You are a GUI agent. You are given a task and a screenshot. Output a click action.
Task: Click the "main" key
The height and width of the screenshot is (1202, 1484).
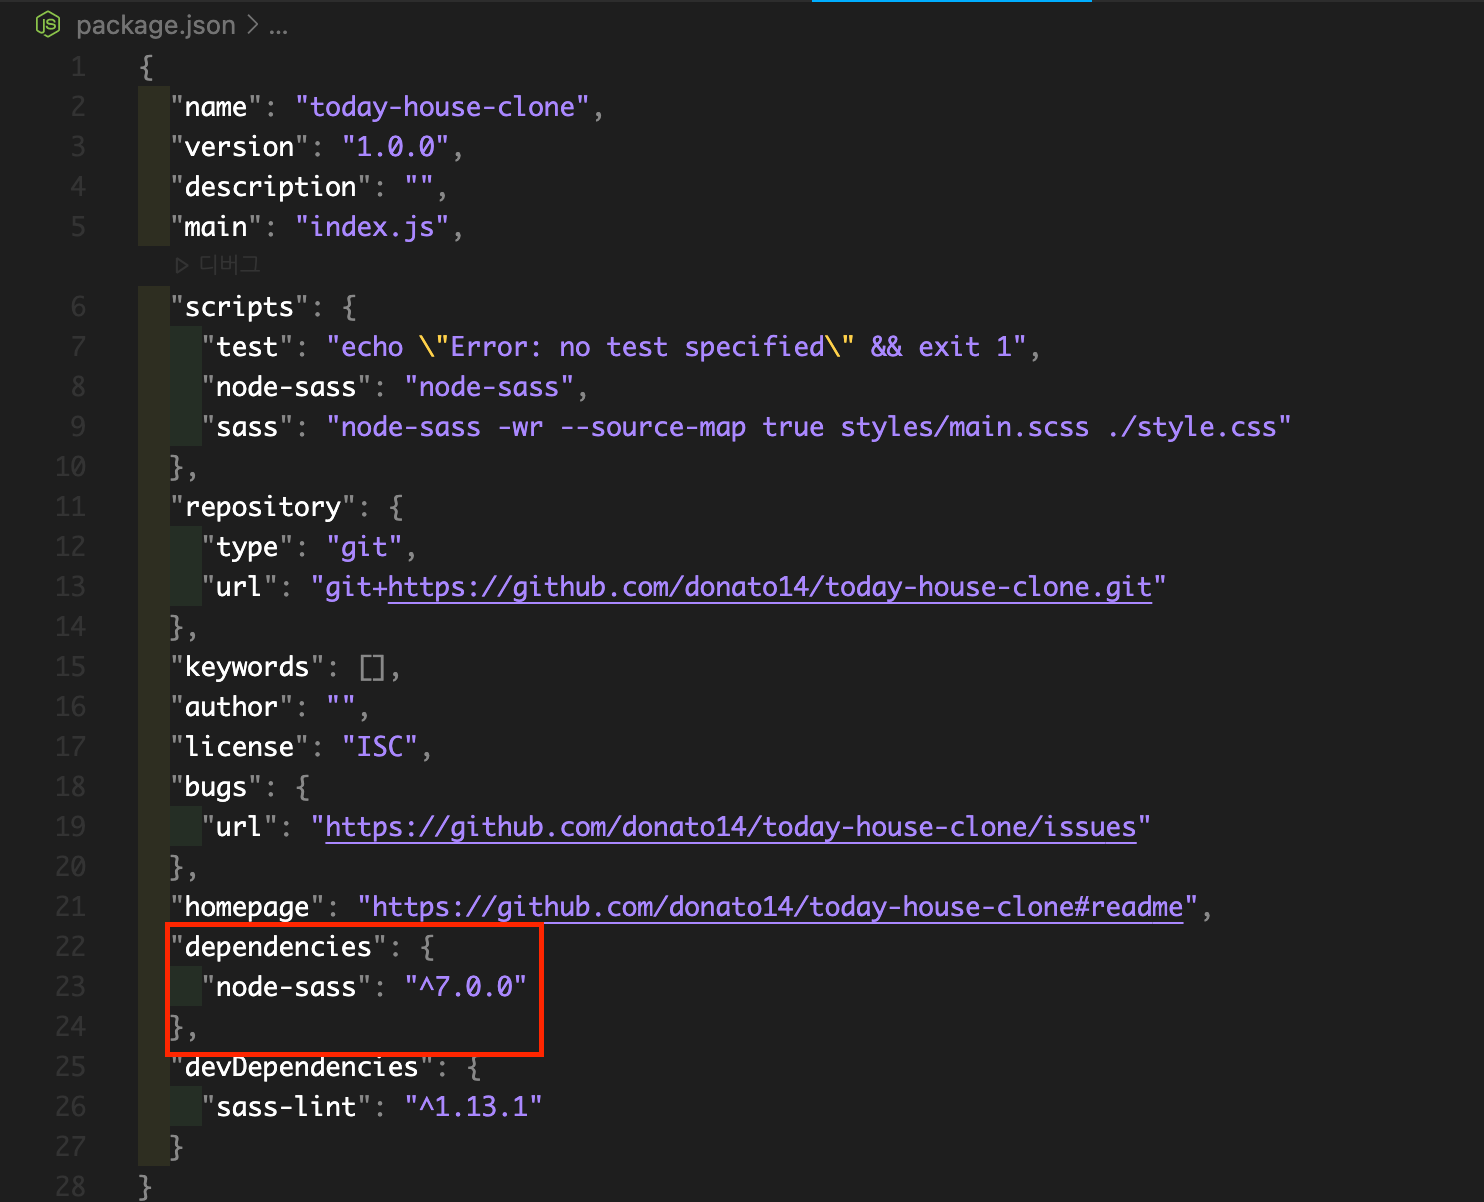click(x=216, y=227)
